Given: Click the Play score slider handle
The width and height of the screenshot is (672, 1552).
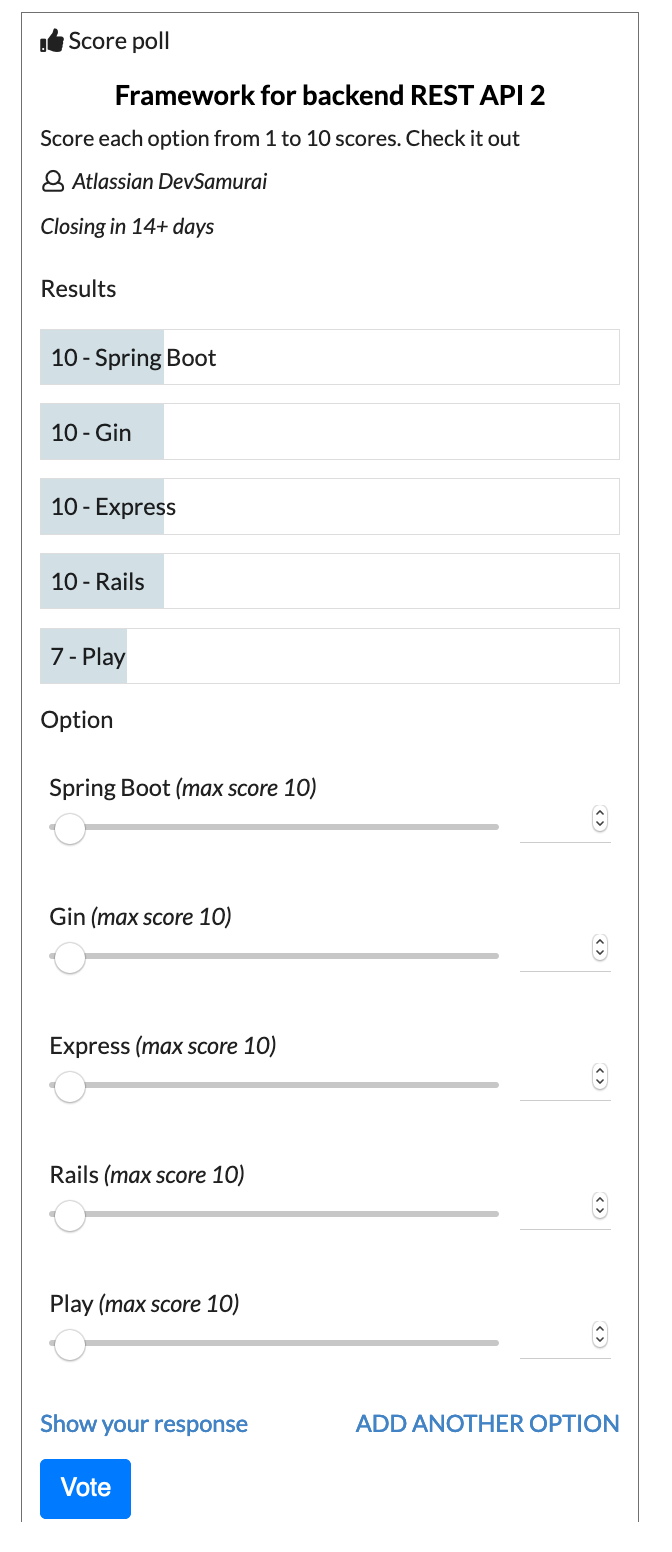Looking at the screenshot, I should click(69, 1344).
